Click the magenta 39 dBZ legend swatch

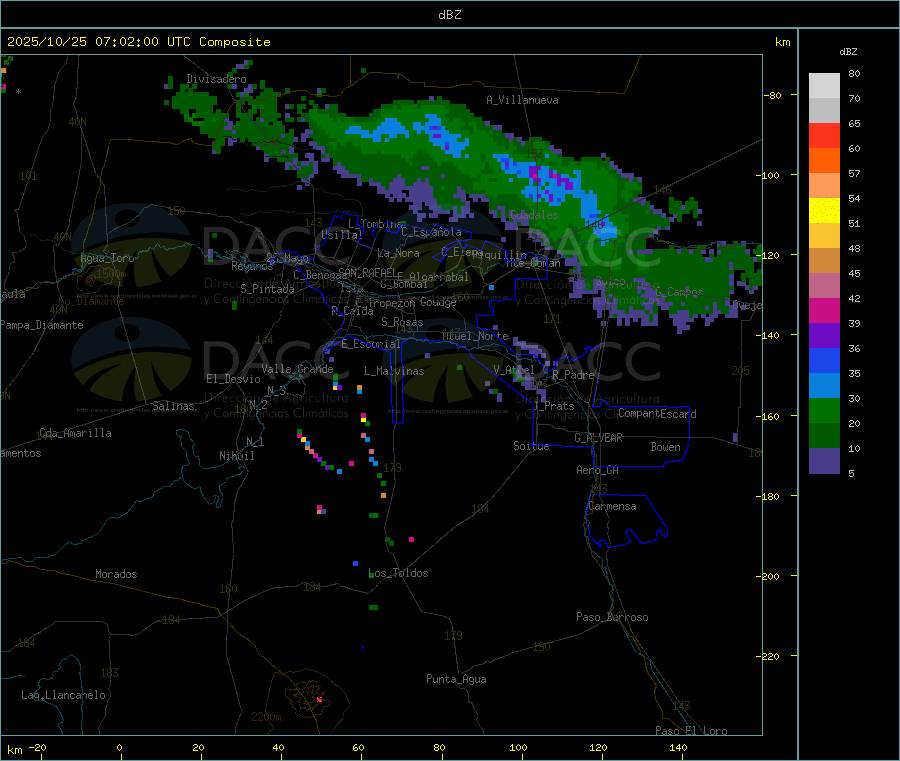(824, 310)
